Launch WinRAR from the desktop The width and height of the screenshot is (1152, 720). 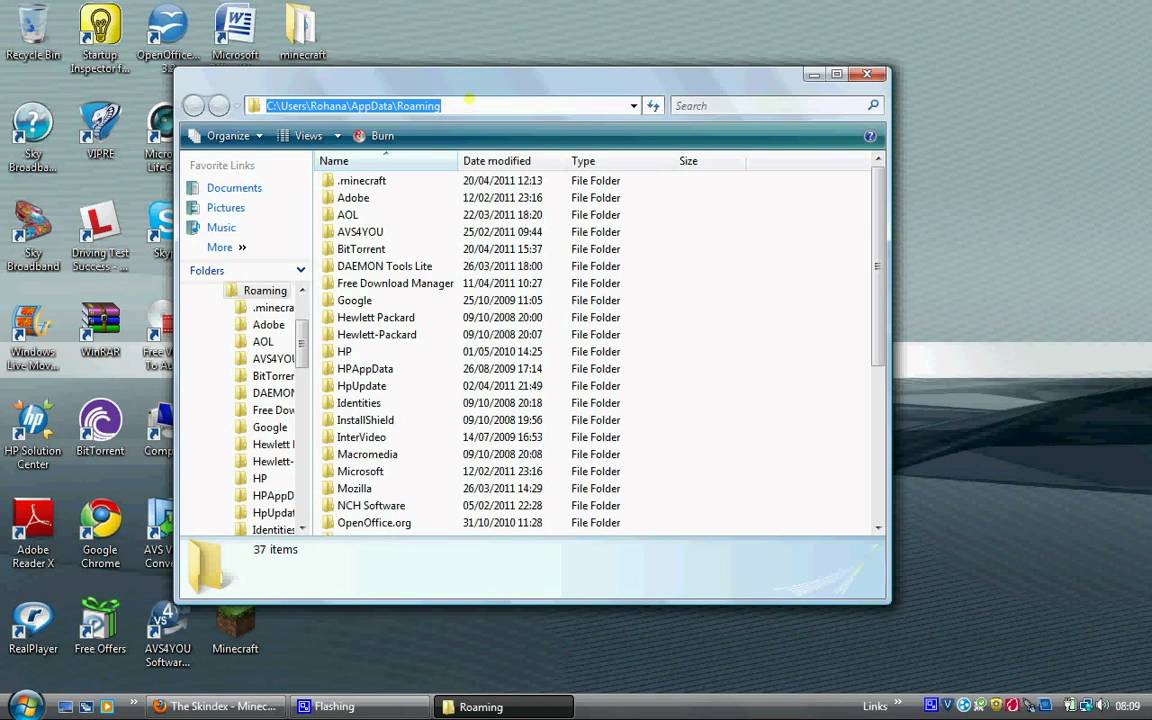tap(100, 329)
